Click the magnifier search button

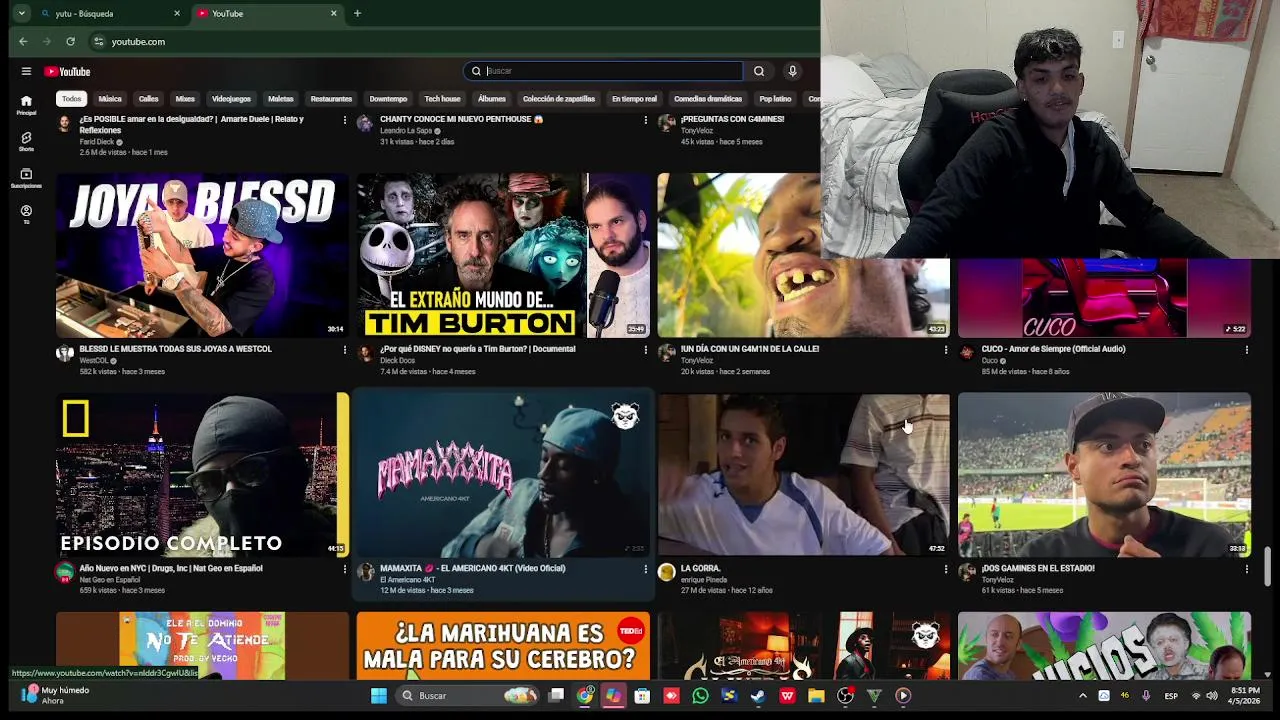759,71
